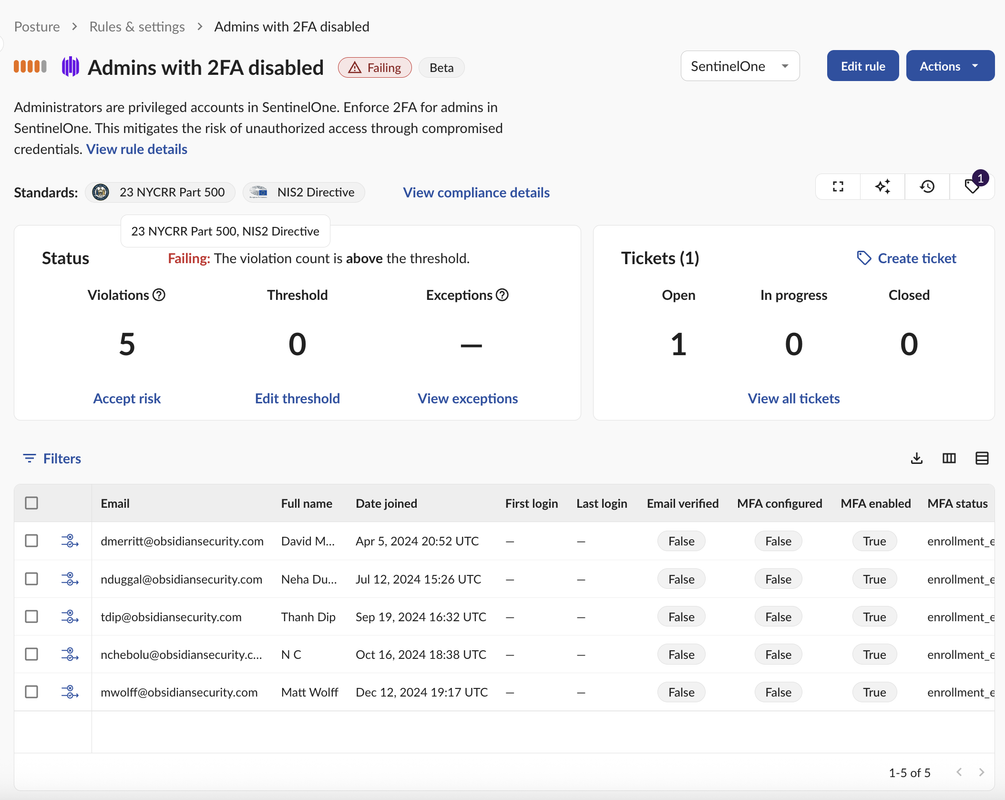The height and width of the screenshot is (800, 1005).
Task: Open the column chooser icon
Action: [x=949, y=458]
